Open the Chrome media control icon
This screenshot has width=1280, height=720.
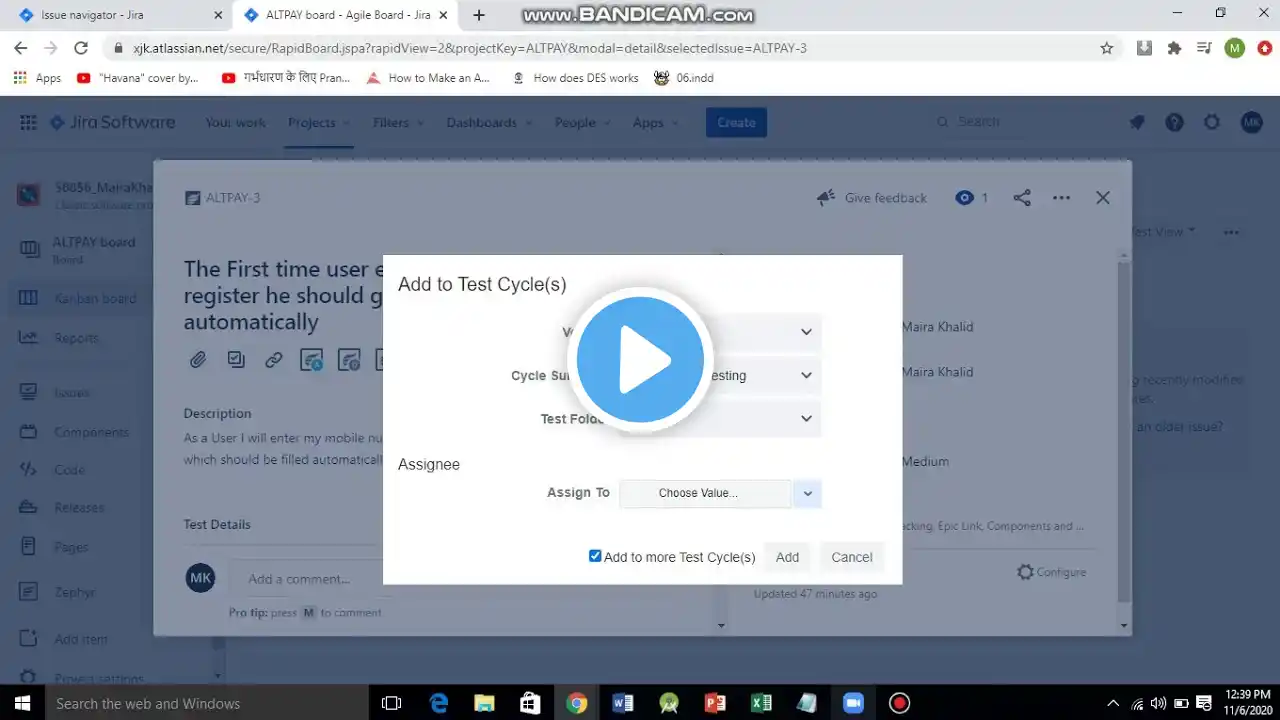(x=1205, y=48)
